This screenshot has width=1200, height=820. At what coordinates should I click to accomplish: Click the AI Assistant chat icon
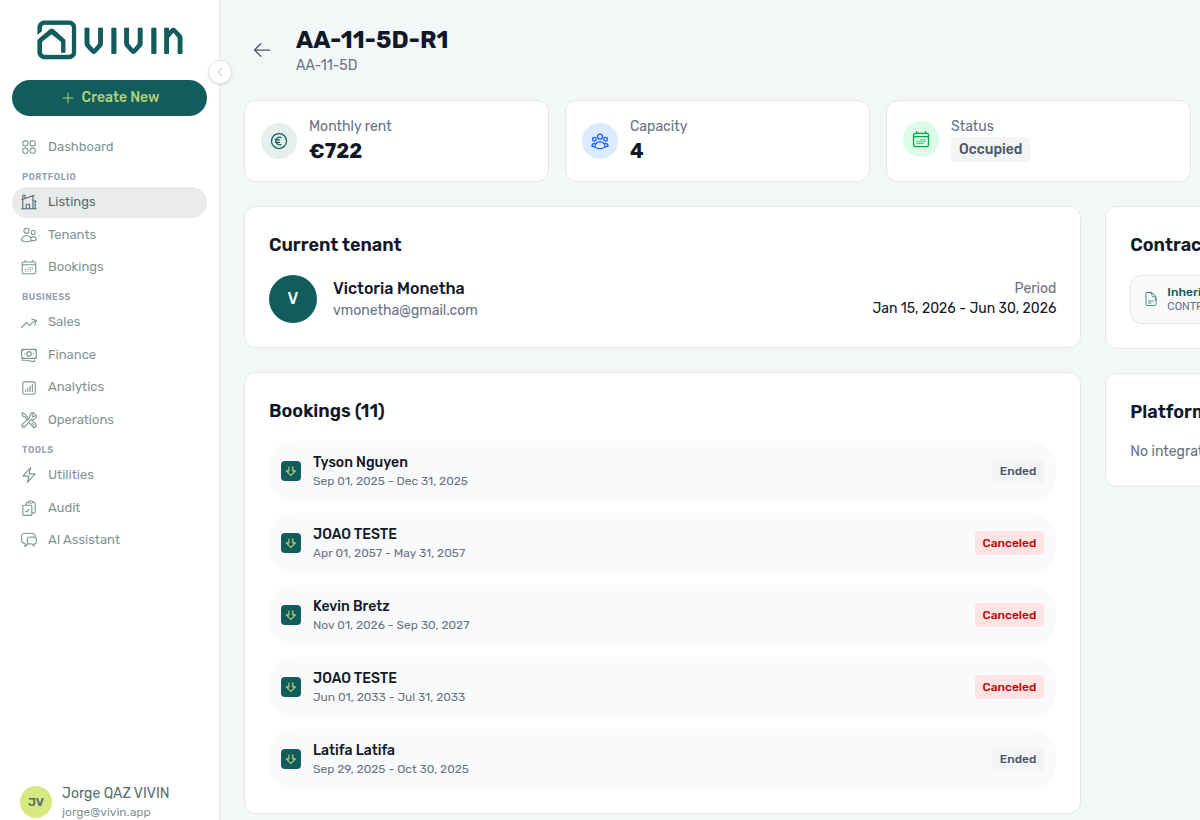click(x=29, y=540)
